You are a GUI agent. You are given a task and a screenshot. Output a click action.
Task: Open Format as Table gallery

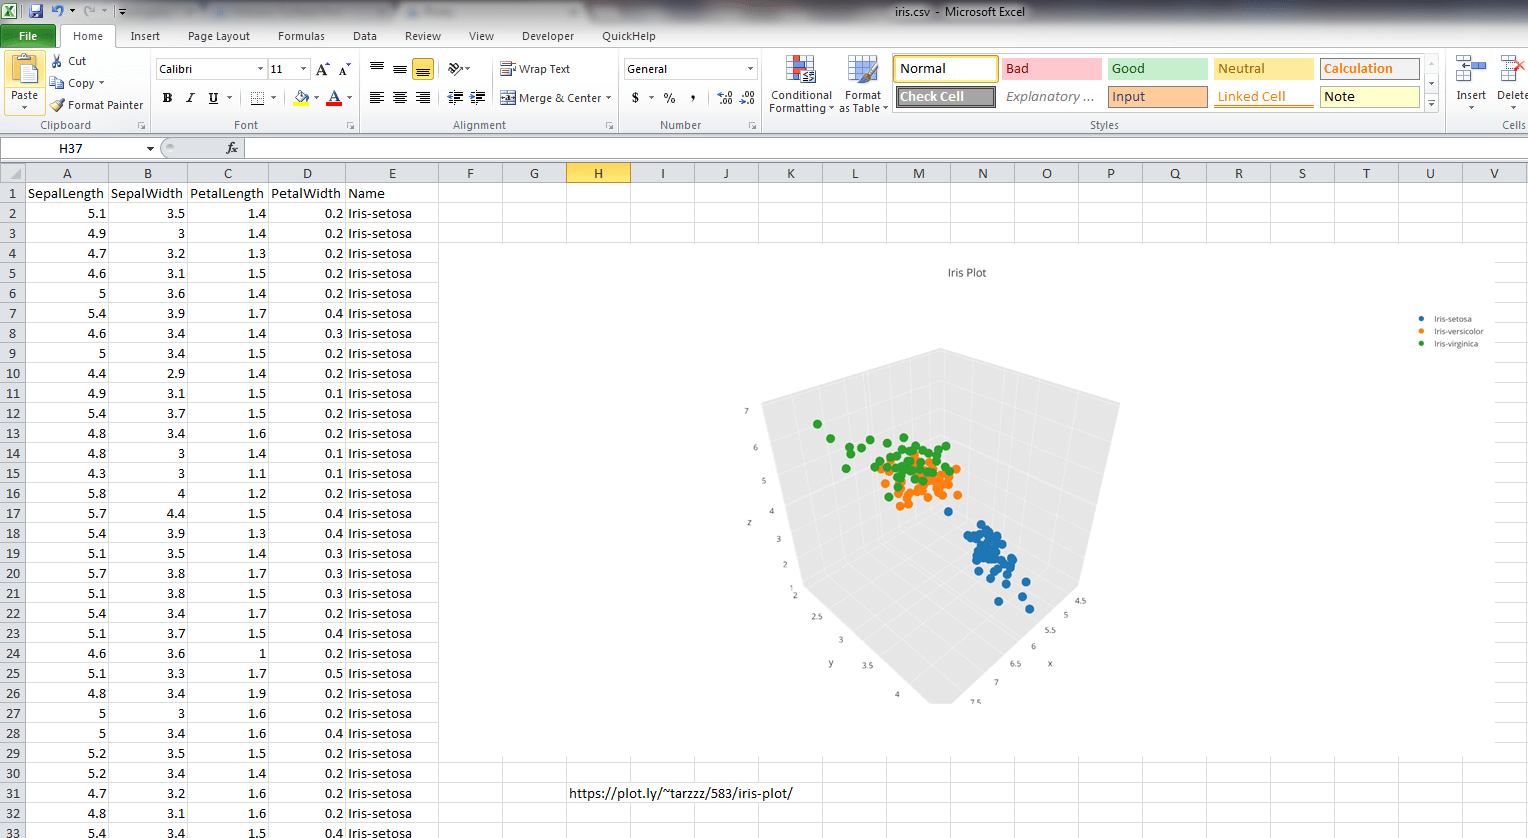863,84
